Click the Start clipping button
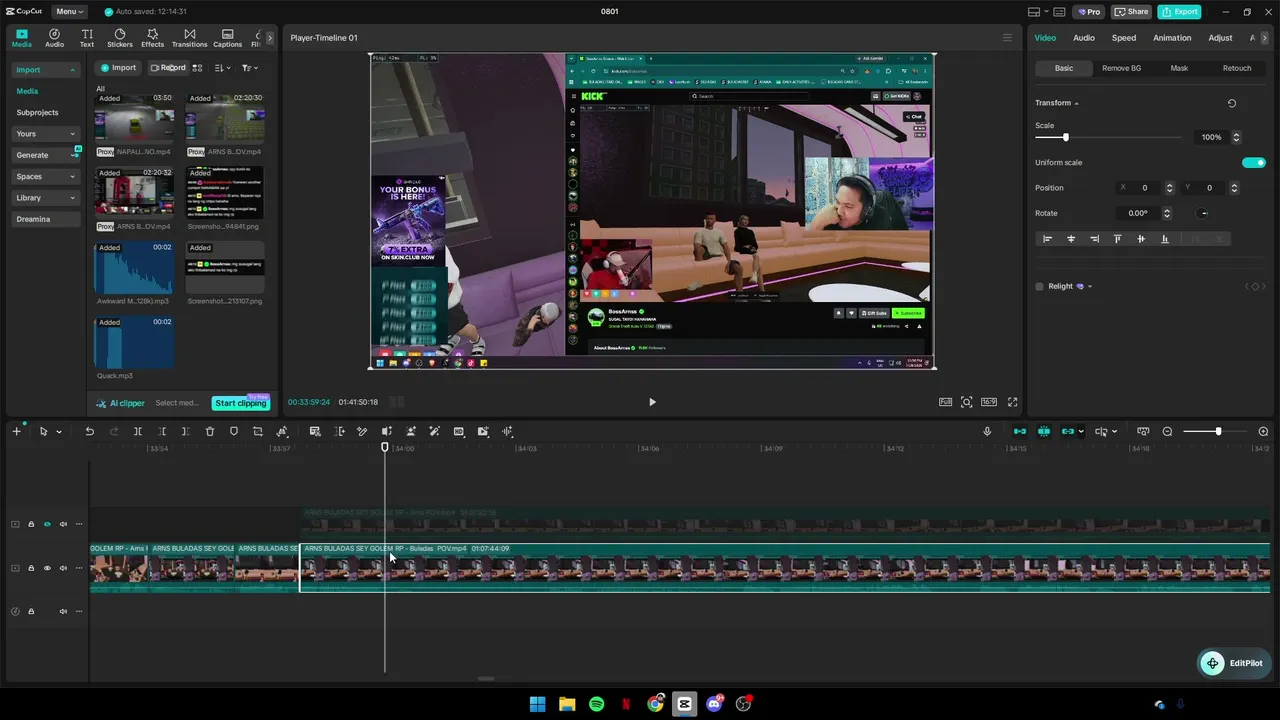Image resolution: width=1280 pixels, height=720 pixels. [241, 403]
